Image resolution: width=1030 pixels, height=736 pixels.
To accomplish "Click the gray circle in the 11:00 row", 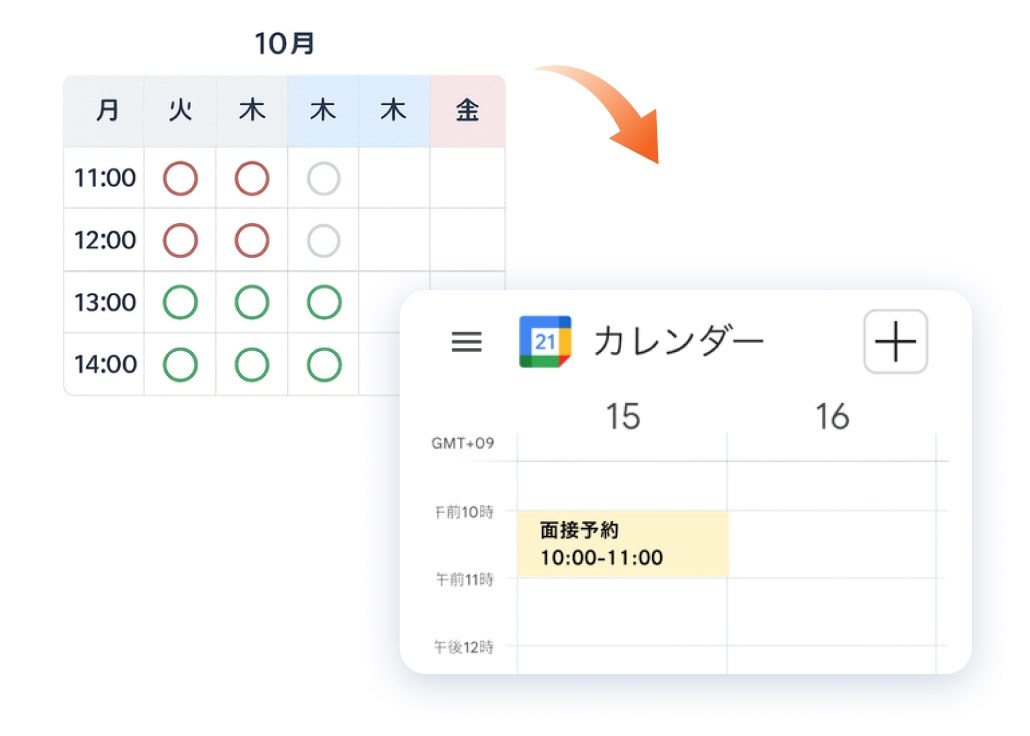I will (324, 179).
